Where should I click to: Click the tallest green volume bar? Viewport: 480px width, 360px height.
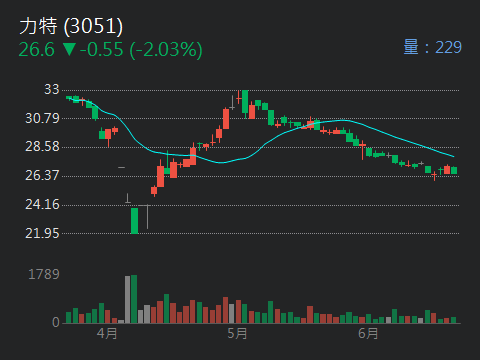click(134, 299)
